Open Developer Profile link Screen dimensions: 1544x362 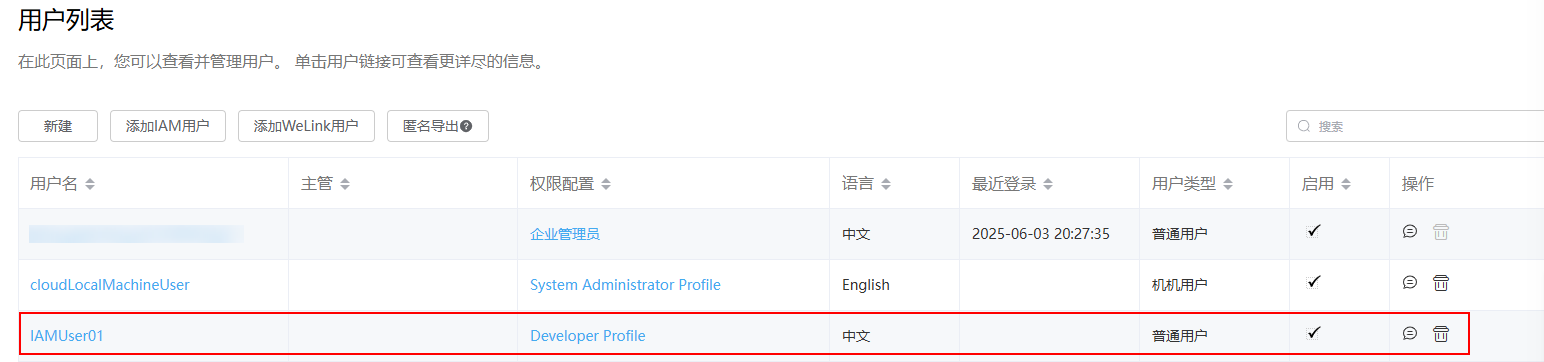pyautogui.click(x=588, y=336)
